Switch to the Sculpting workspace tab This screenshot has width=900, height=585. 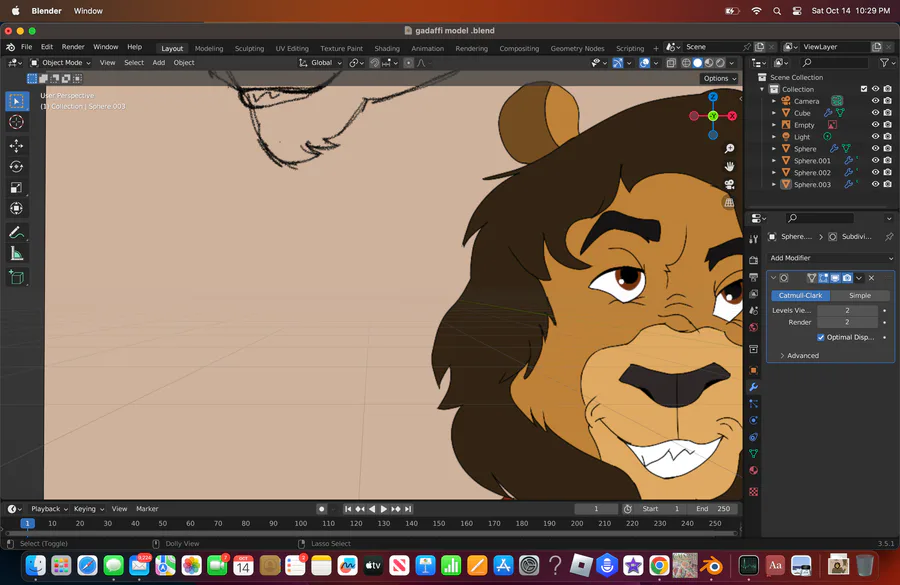click(x=249, y=48)
